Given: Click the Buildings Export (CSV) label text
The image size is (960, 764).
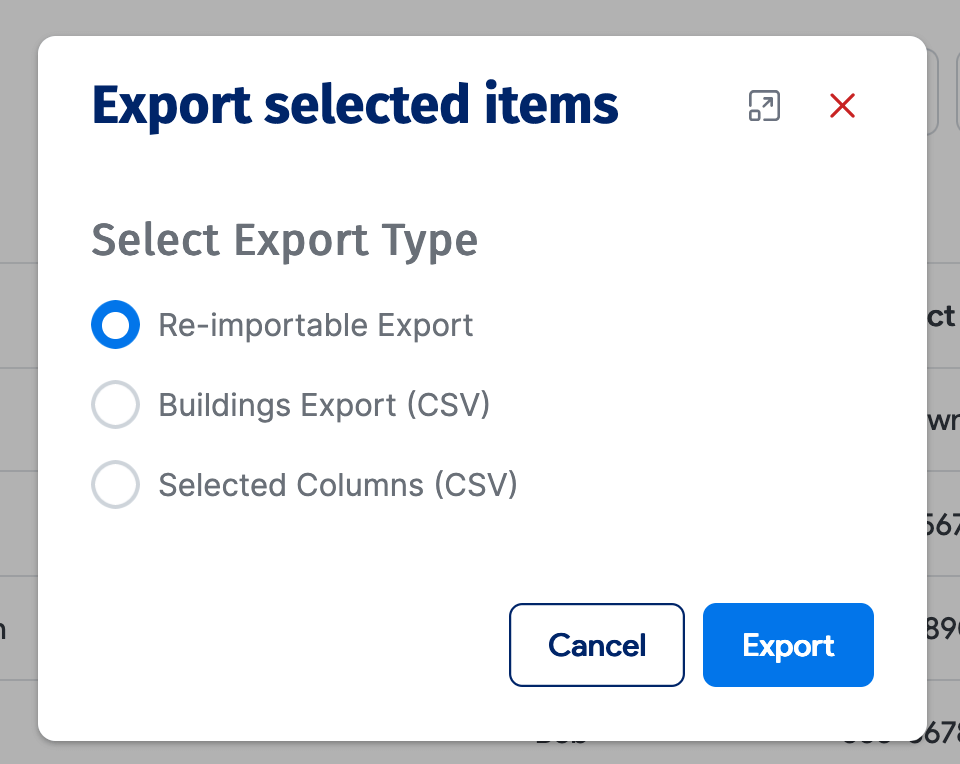Looking at the screenshot, I should coord(324,404).
